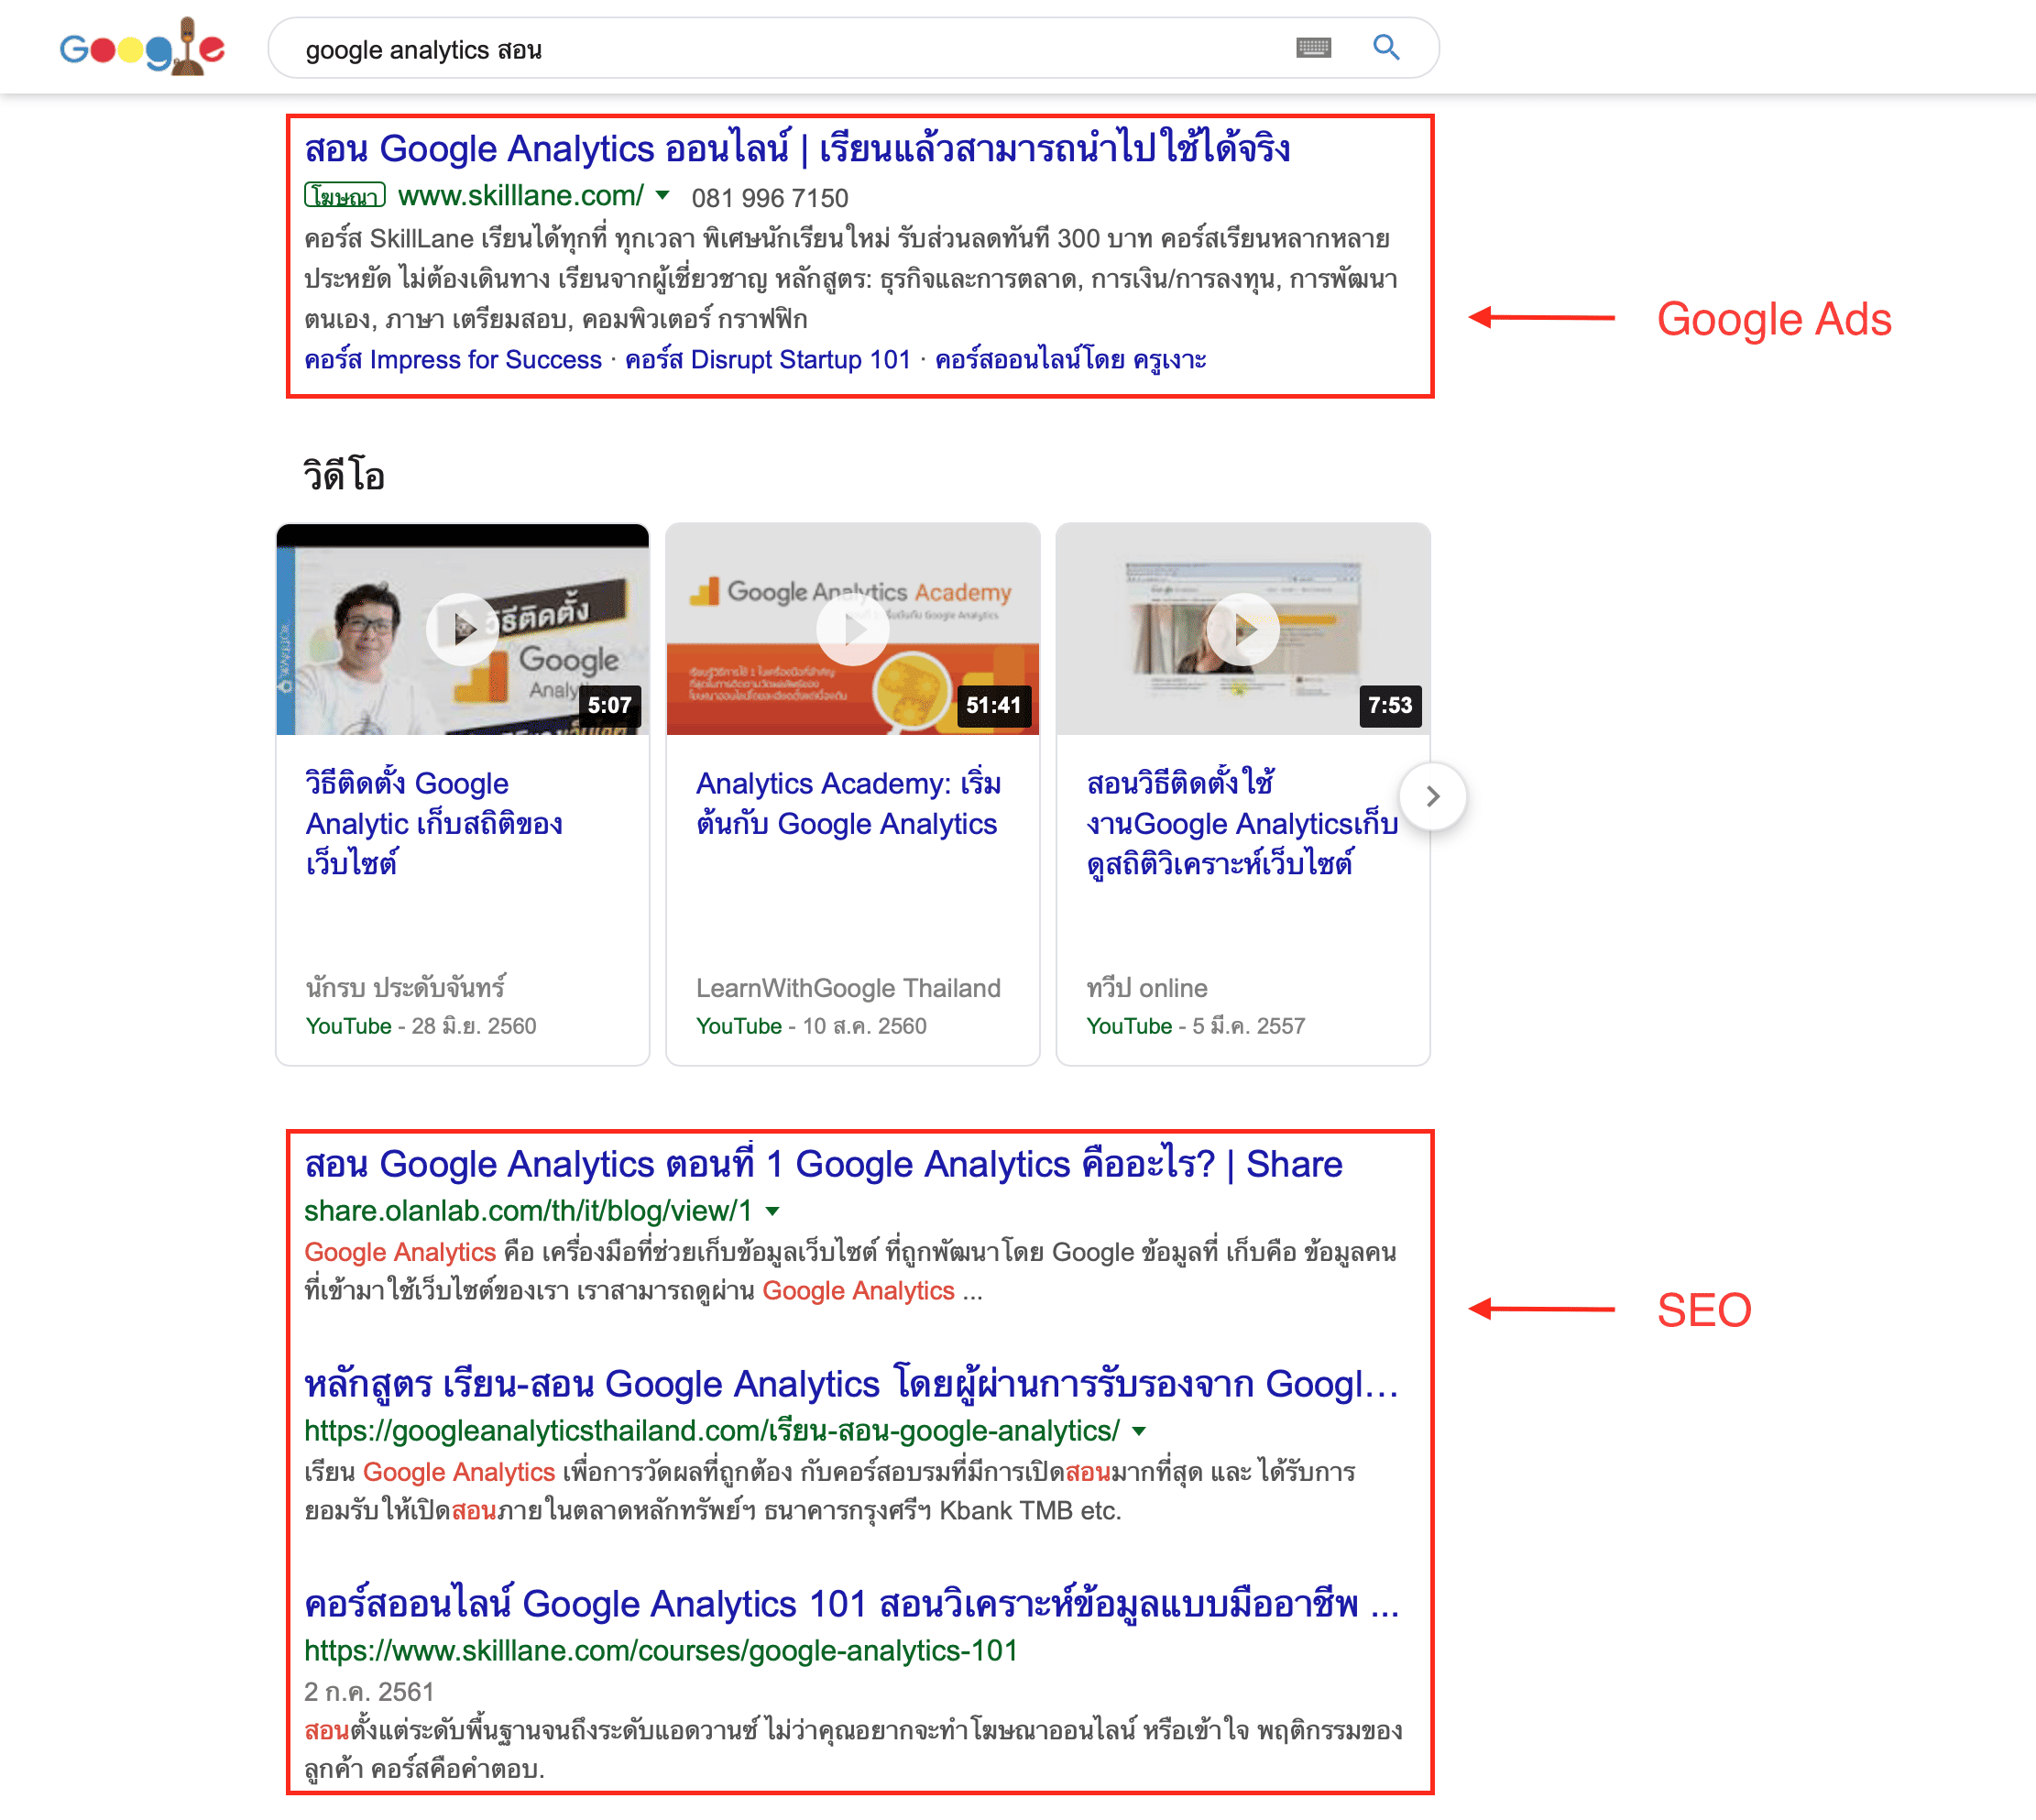Play the 51:41 Analytics Academy video

point(852,628)
